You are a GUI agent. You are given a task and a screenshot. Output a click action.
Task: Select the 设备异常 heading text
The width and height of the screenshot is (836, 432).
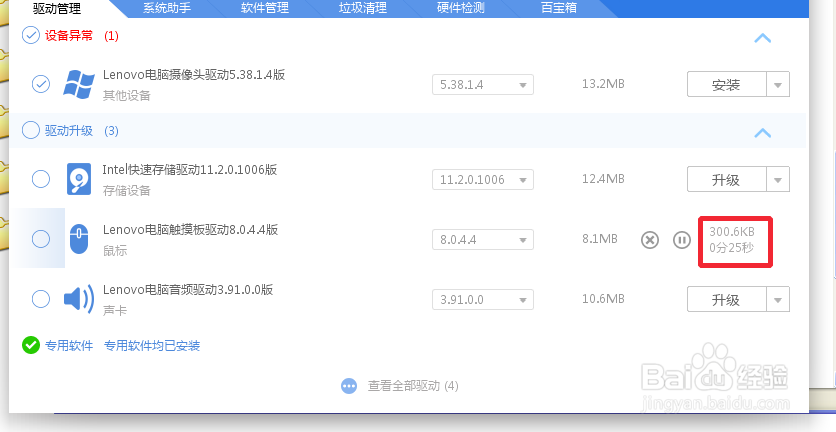tap(69, 36)
